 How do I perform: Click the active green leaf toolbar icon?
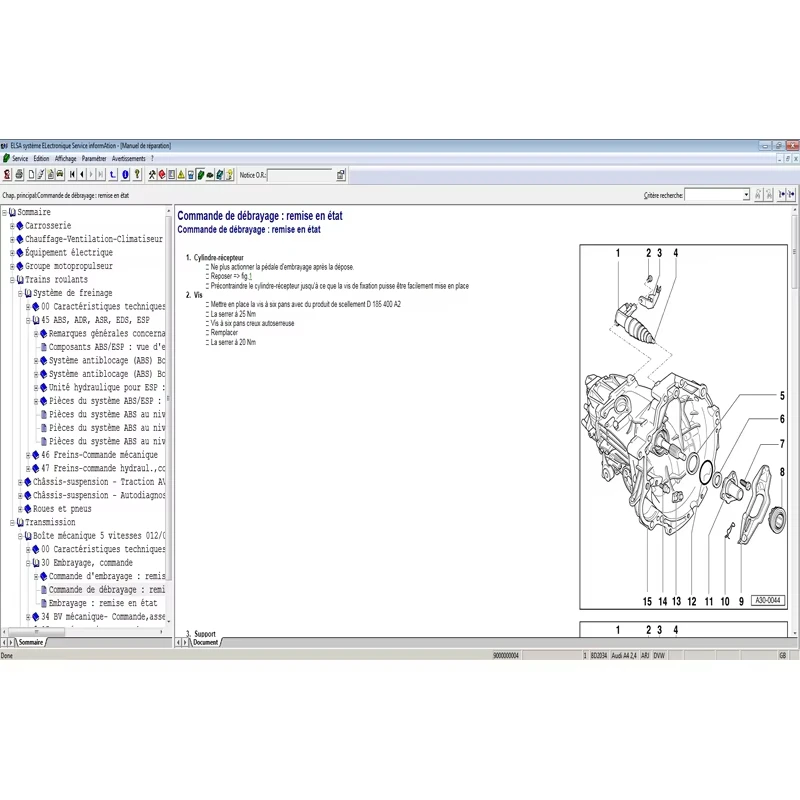(201, 175)
